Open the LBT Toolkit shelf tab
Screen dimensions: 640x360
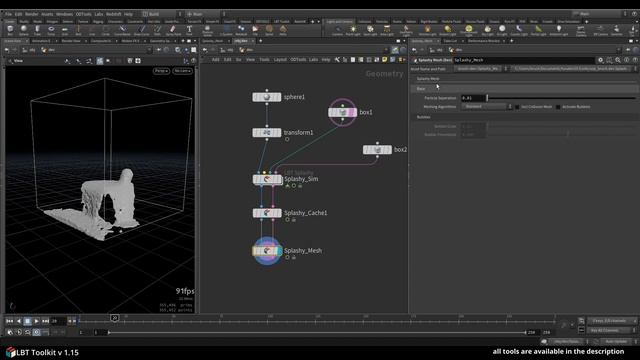(282, 21)
